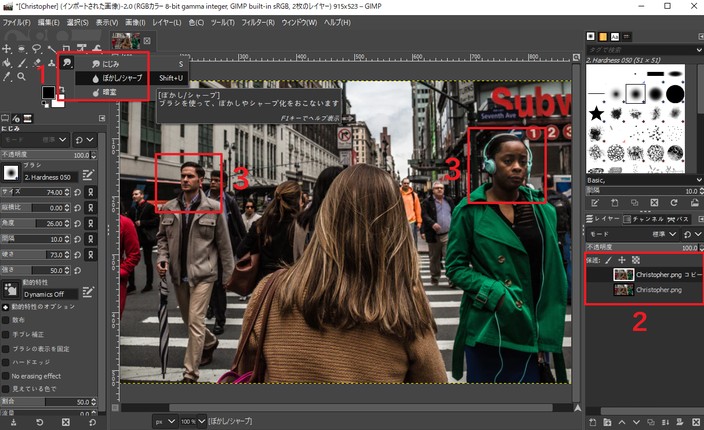Enable the 手ブレ補正 checkbox

tap(6, 334)
